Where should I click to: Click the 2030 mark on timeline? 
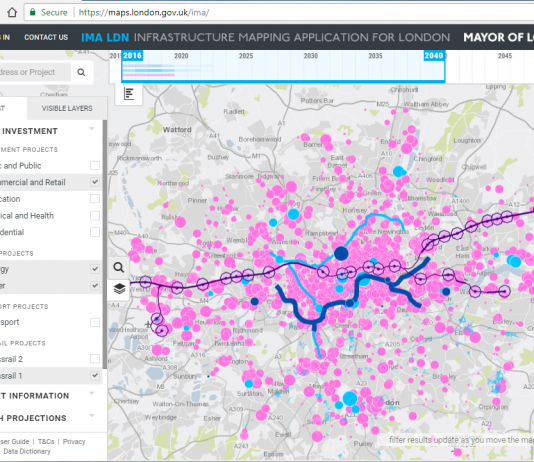click(x=311, y=56)
